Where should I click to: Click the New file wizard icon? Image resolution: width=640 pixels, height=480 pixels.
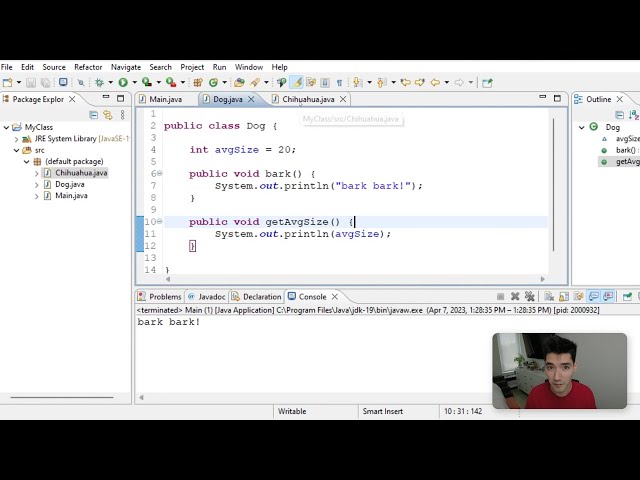click(7, 82)
